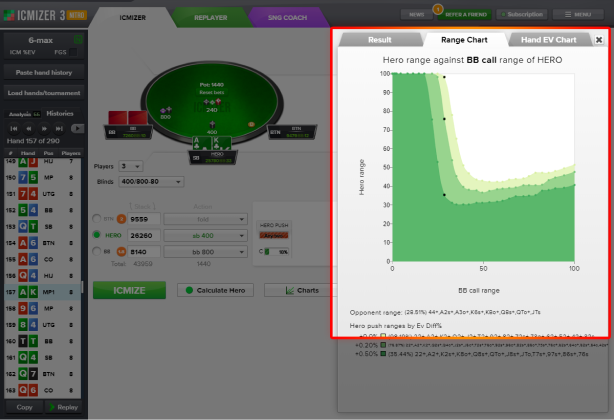Click Calculate Hero button
The image size is (614, 420).
point(215,290)
